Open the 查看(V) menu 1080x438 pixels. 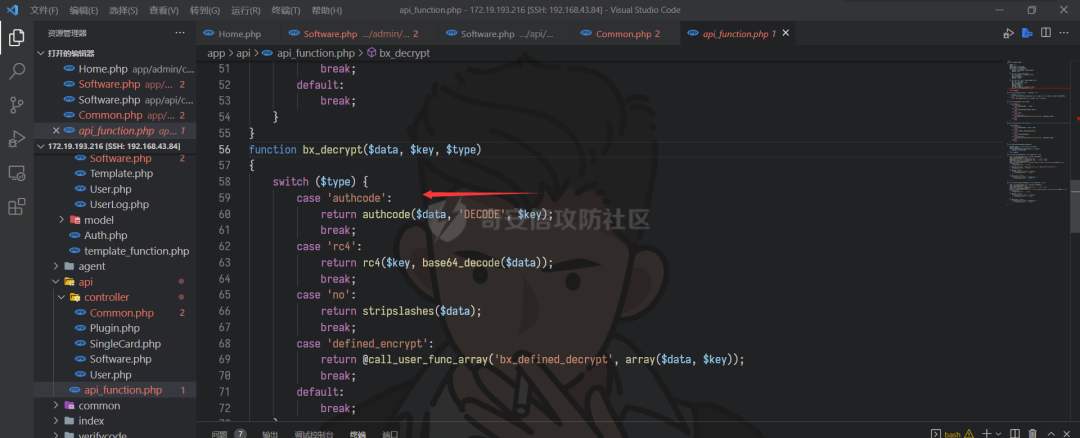(164, 10)
